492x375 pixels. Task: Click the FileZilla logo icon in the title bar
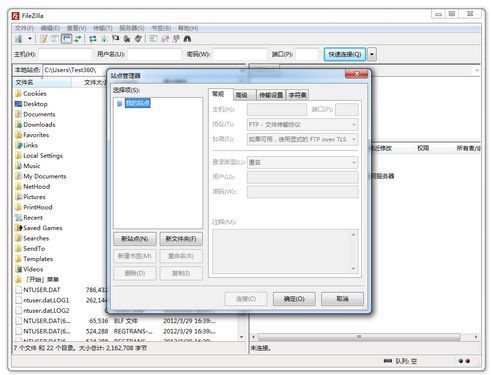click(15, 16)
